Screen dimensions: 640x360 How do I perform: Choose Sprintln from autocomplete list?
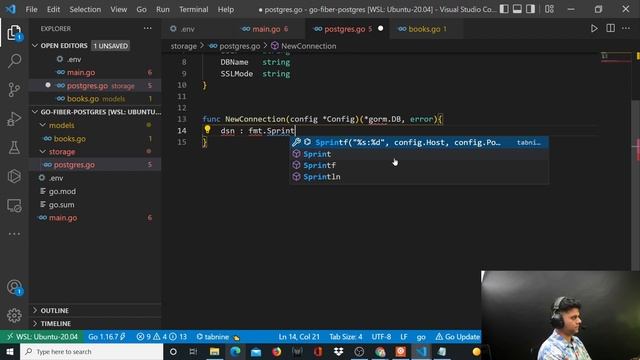tap(419, 177)
